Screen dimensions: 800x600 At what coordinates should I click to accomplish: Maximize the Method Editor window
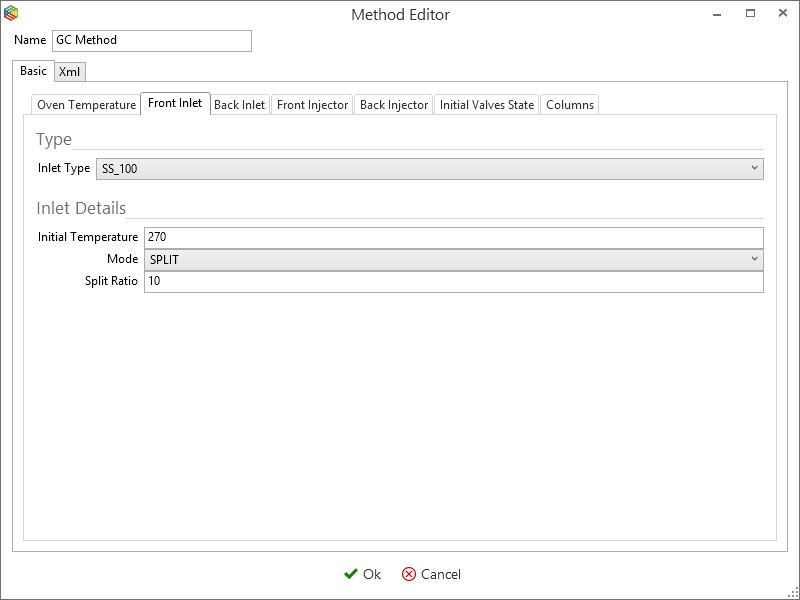click(750, 14)
